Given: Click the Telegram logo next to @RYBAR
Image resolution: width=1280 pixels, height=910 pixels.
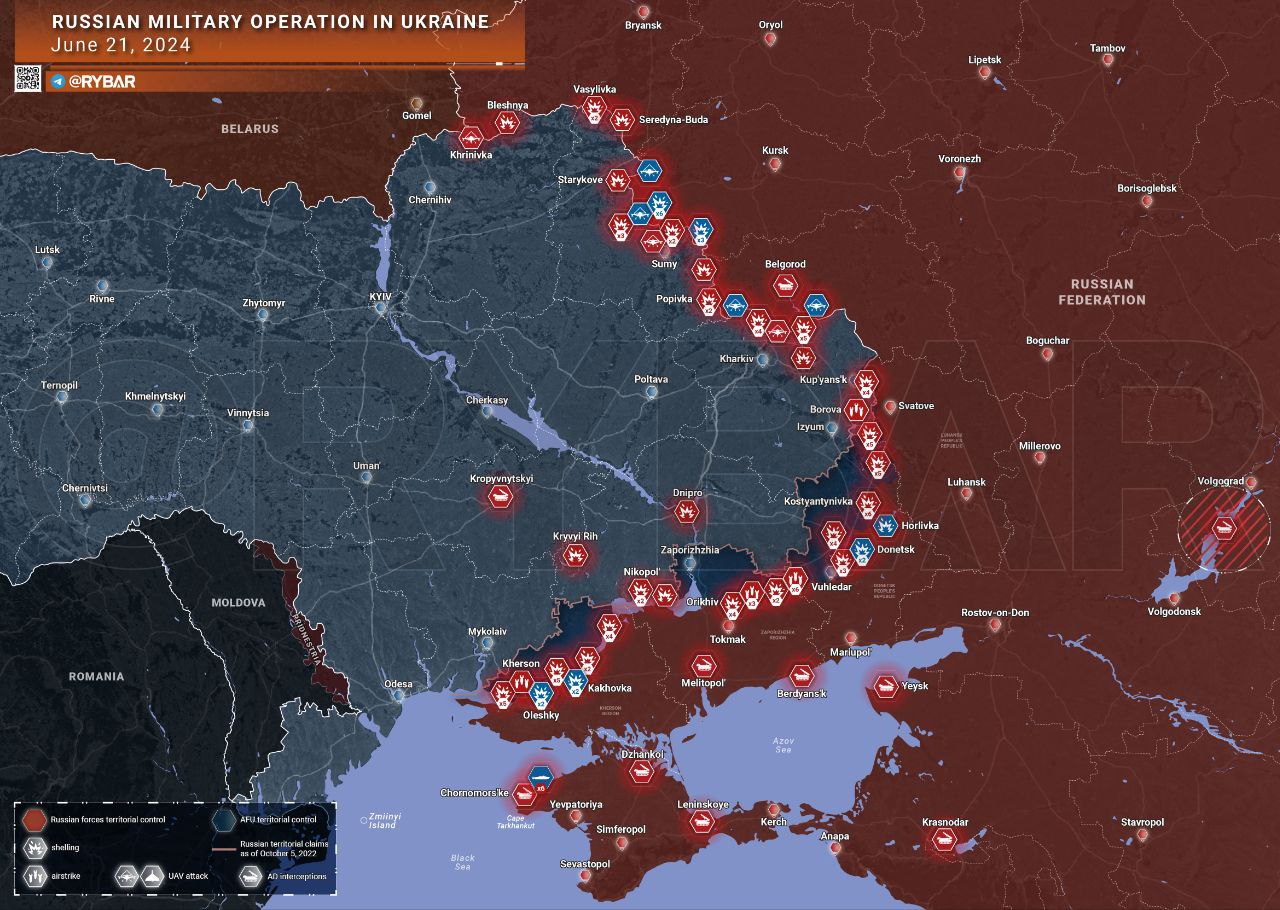Looking at the screenshot, I should coord(58,81).
